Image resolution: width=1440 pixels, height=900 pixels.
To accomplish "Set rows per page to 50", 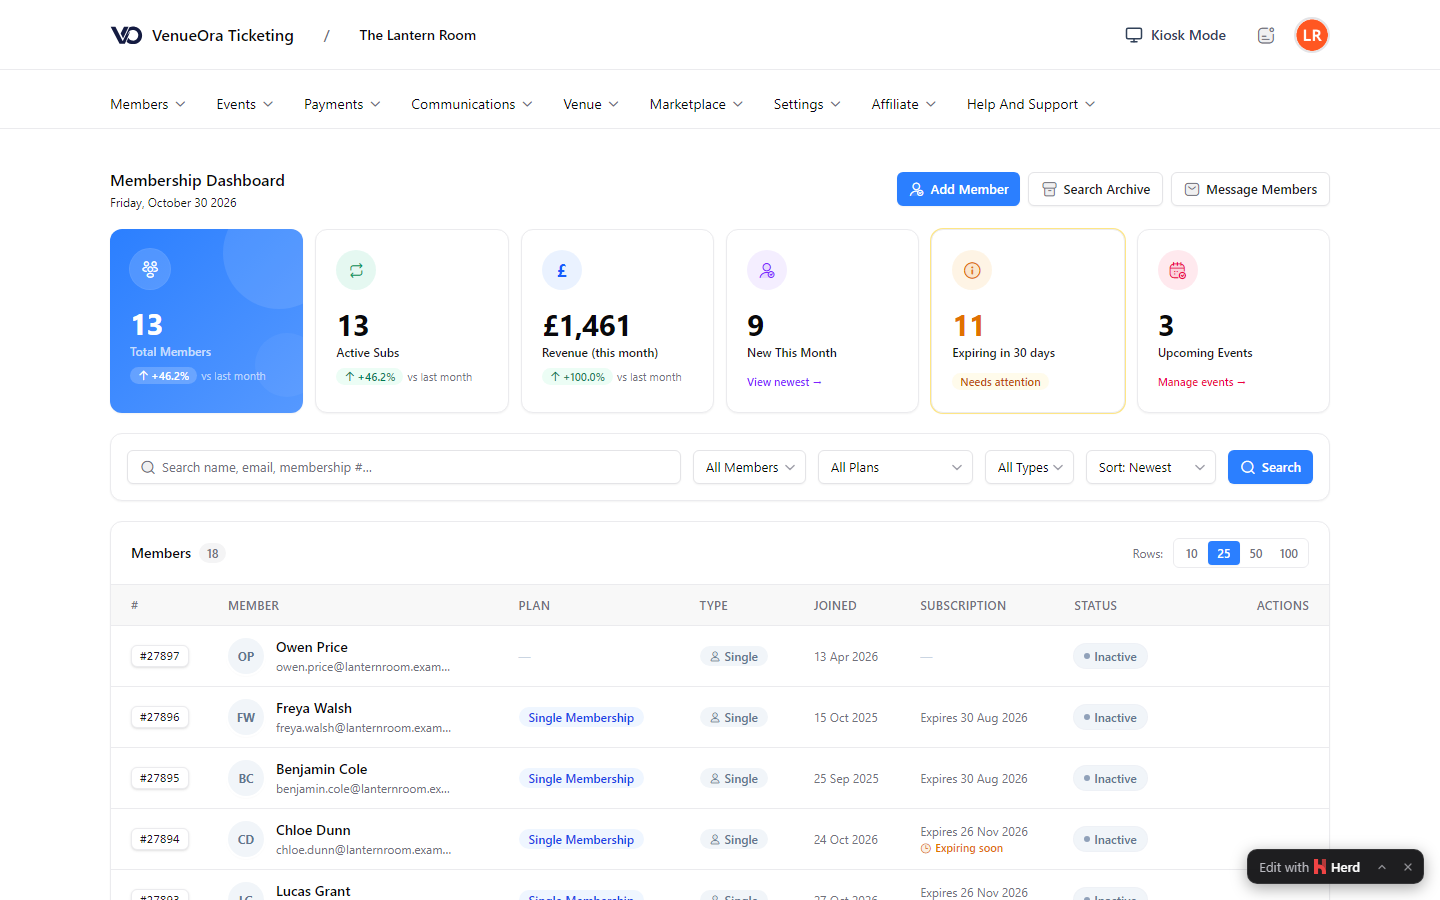I will coord(1256,553).
